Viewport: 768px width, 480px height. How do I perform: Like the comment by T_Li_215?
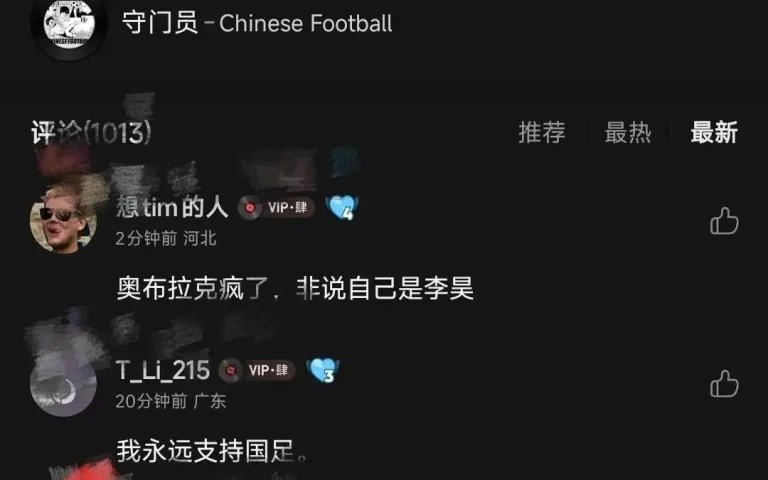pyautogui.click(x=724, y=383)
